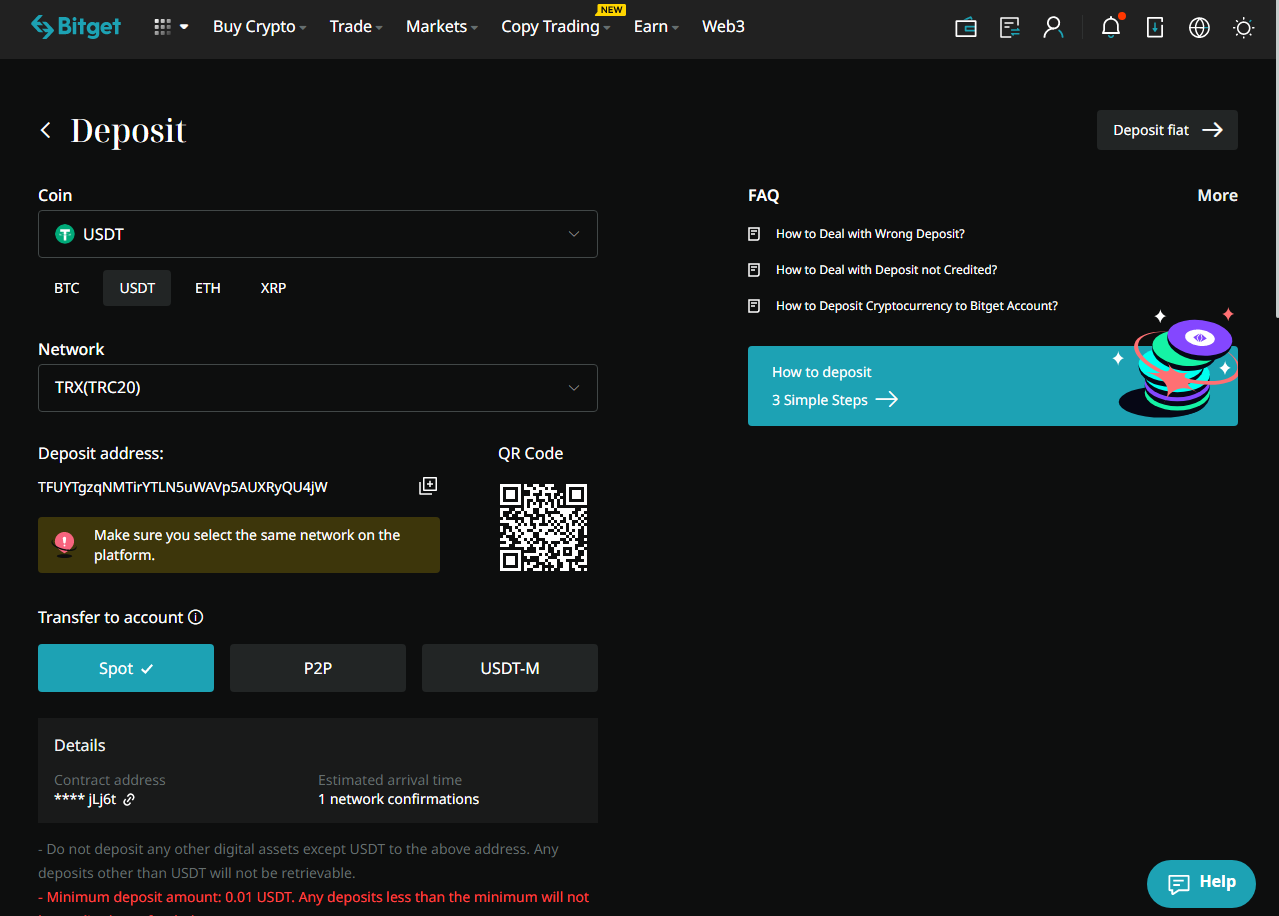Viewport: 1279px width, 916px height.
Task: Click the deposit address TFUYTgzqNMTirYTLN5uWAVp5AUXRyQU4jW
Action: (x=183, y=487)
